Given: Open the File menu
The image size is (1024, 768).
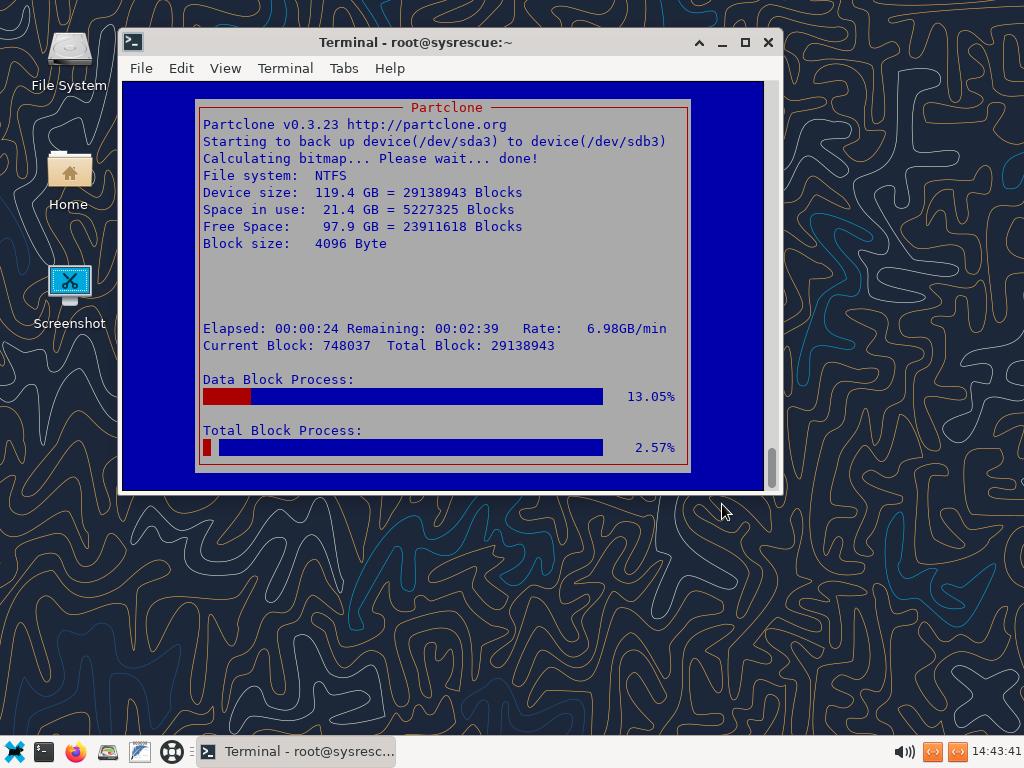Looking at the screenshot, I should tap(141, 68).
